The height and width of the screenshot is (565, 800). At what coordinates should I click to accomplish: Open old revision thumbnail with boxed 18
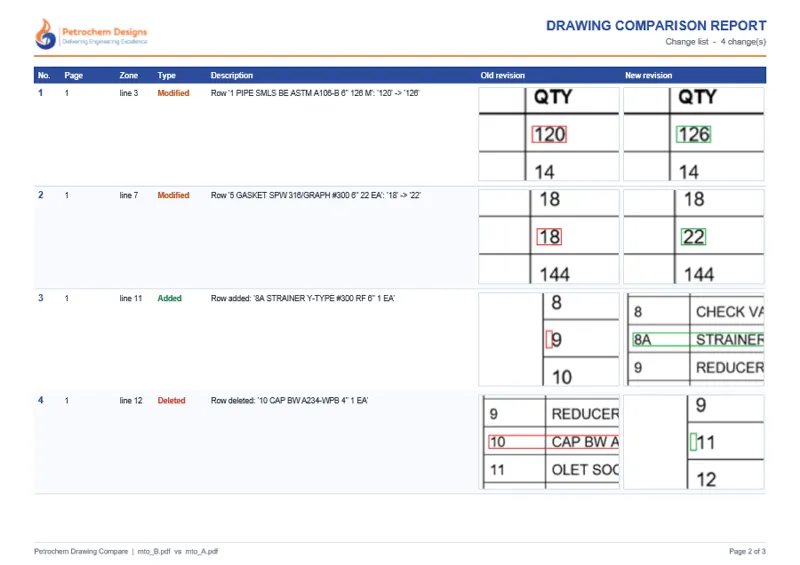click(549, 236)
